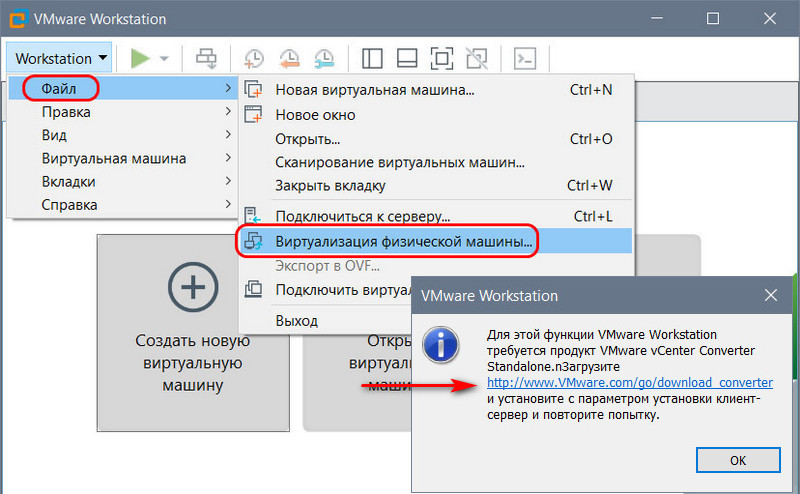This screenshot has height=494, width=800.
Task: Choose Новая виртуальная машина menu entry
Action: (436, 90)
